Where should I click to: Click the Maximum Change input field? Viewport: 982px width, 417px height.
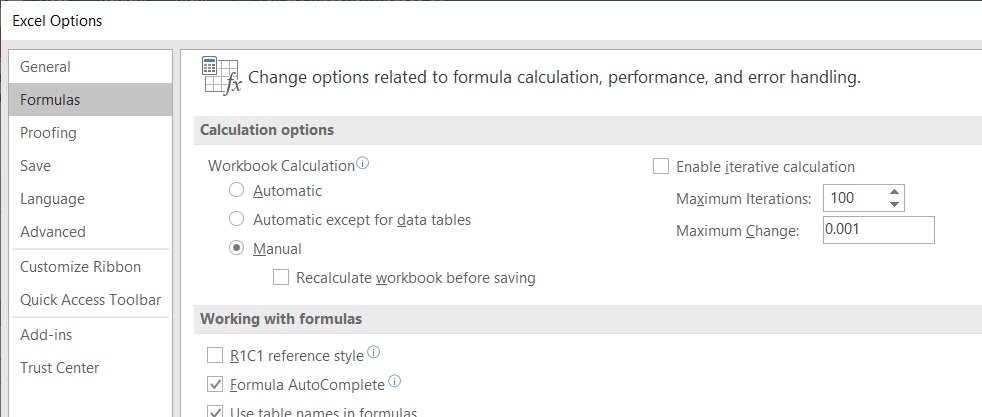[877, 230]
